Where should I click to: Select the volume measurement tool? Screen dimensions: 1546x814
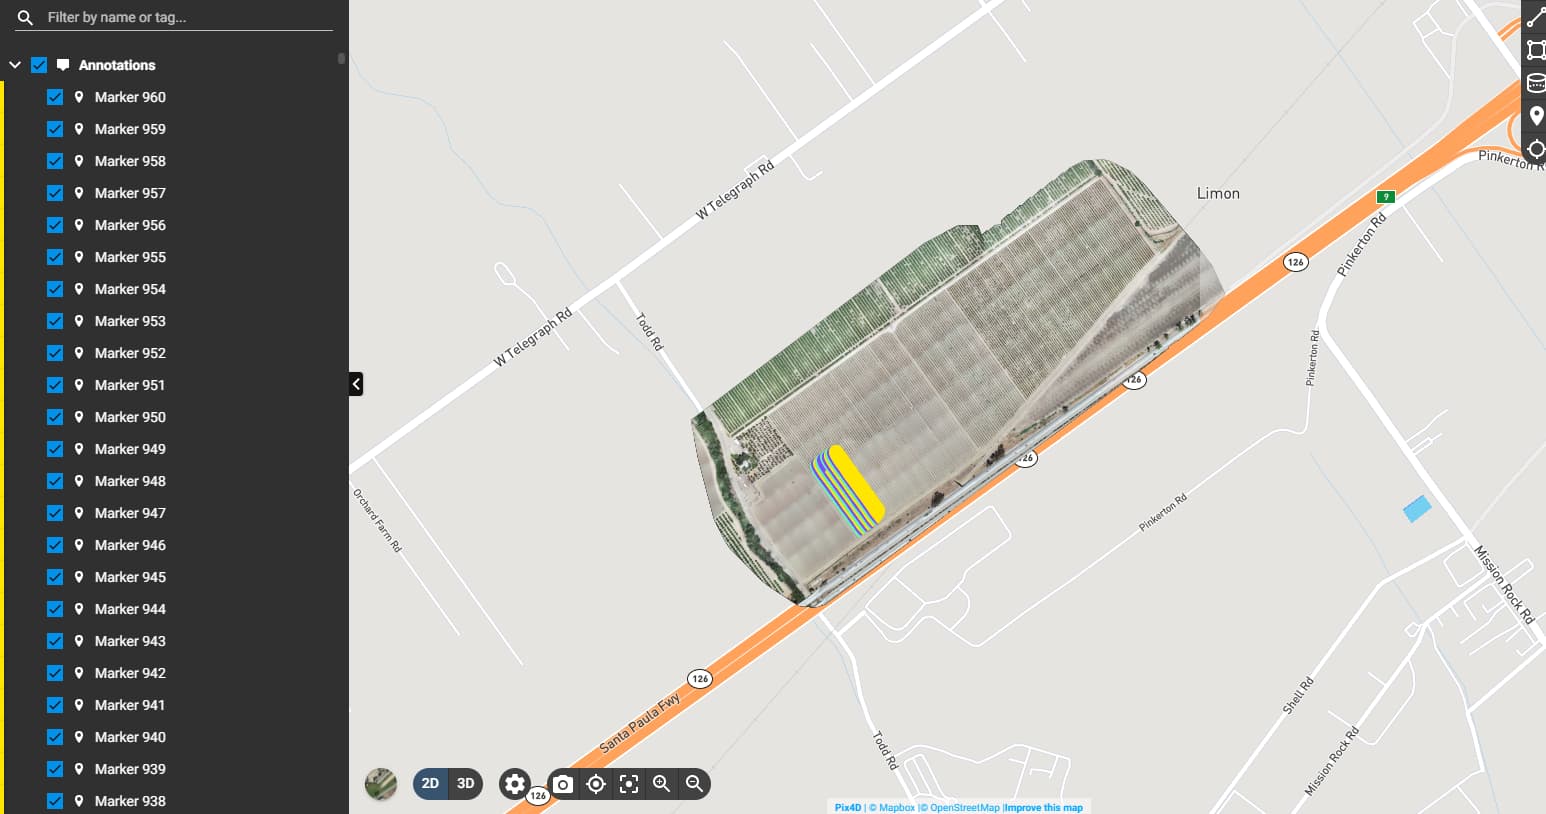pyautogui.click(x=1535, y=83)
